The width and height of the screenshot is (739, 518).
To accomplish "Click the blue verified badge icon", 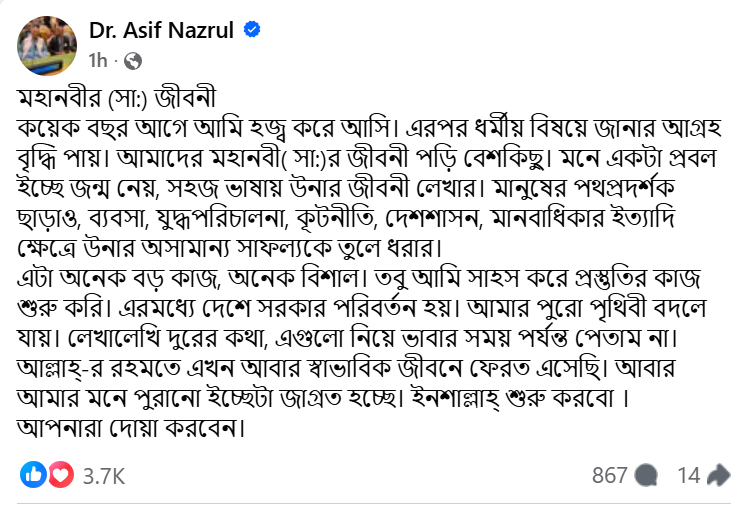I will tap(254, 30).
